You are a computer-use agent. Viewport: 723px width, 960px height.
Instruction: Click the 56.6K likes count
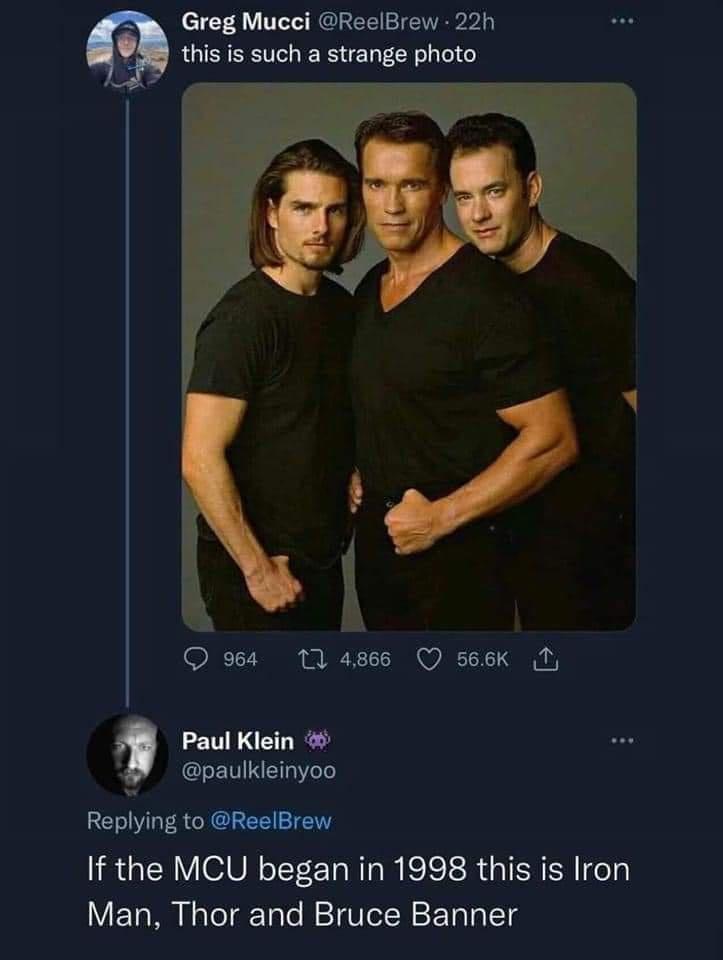[x=482, y=660]
